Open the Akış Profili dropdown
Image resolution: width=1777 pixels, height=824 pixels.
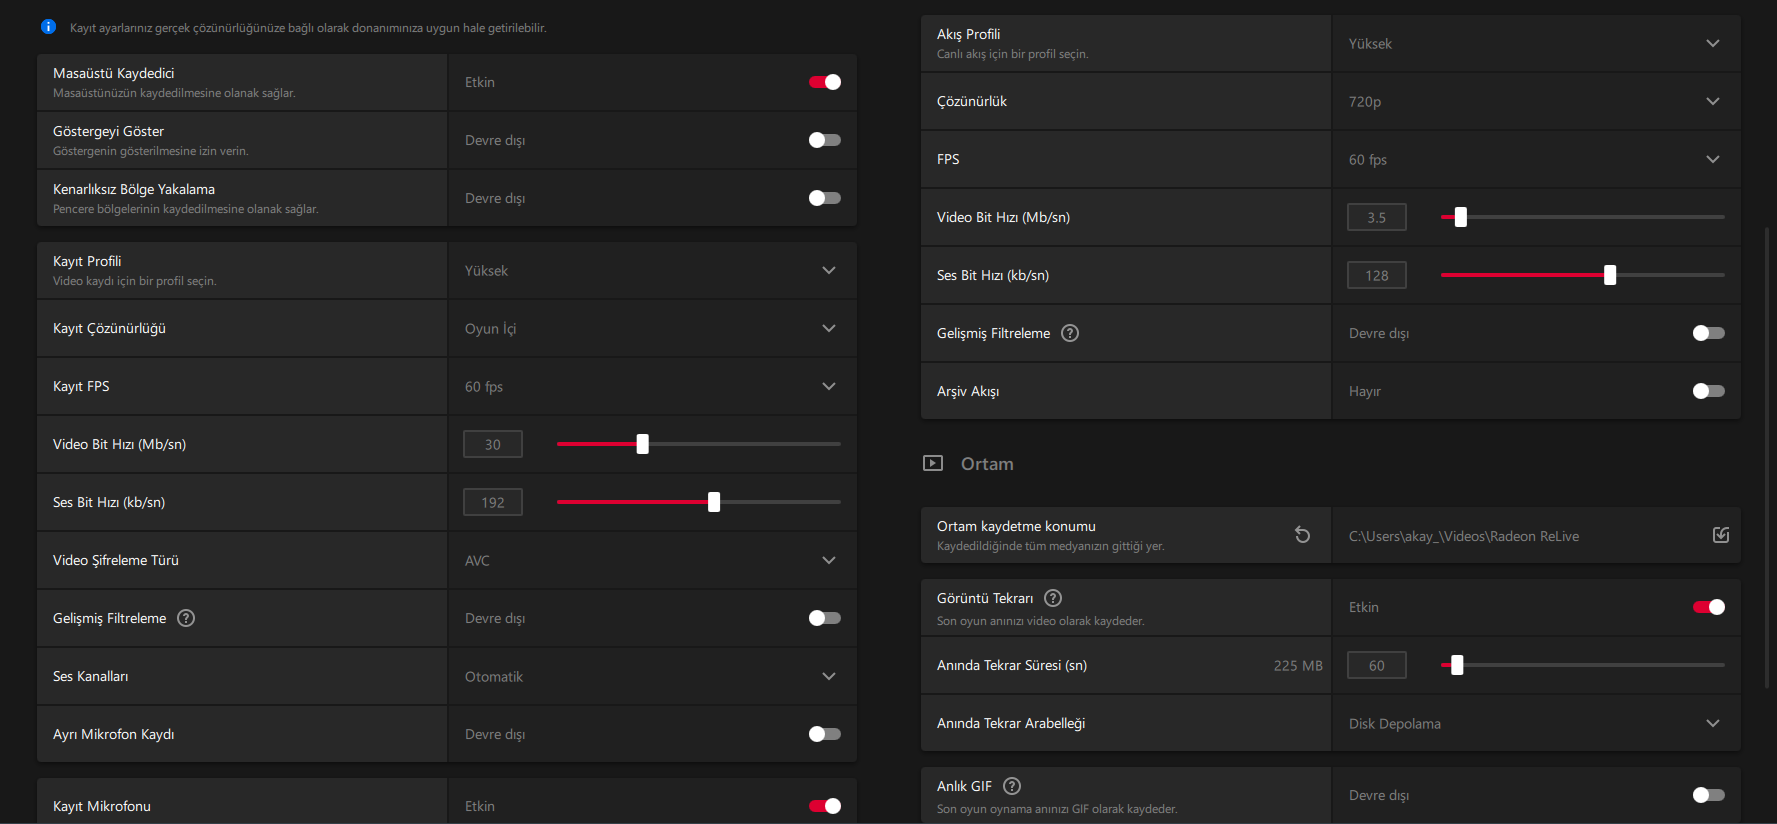[x=1536, y=43]
